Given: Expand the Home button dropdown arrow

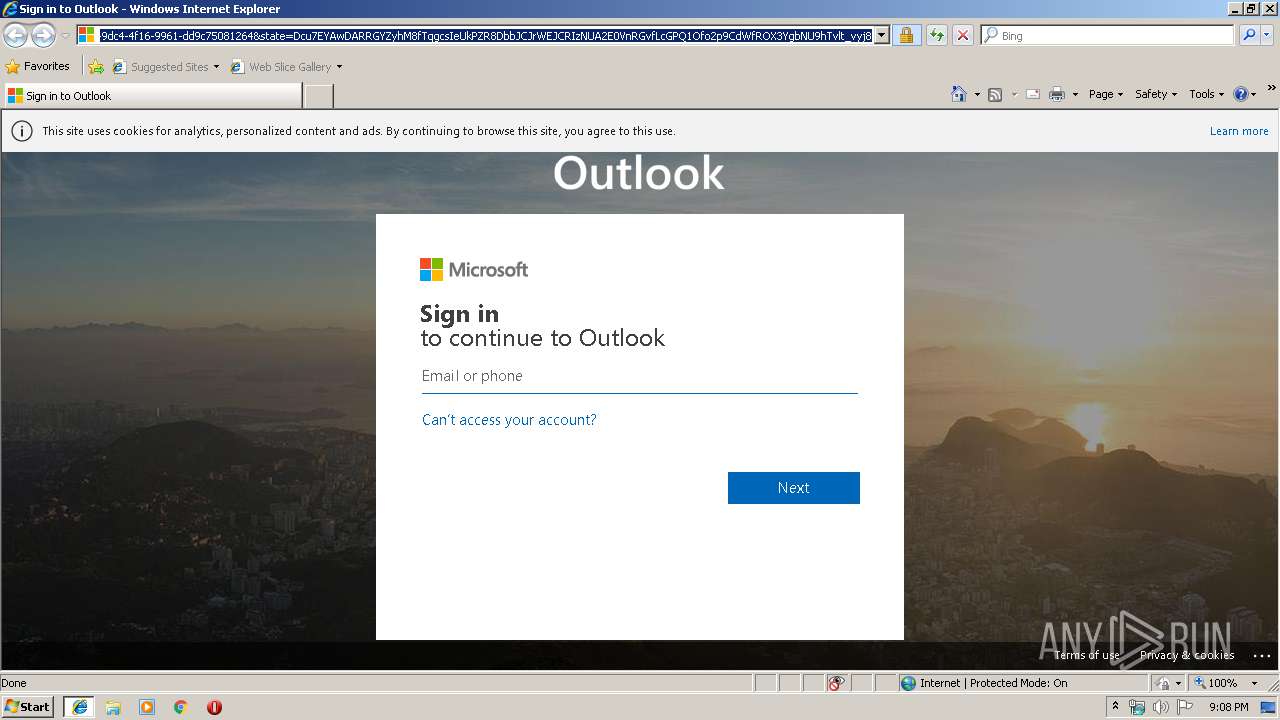Looking at the screenshot, I should coord(977,95).
